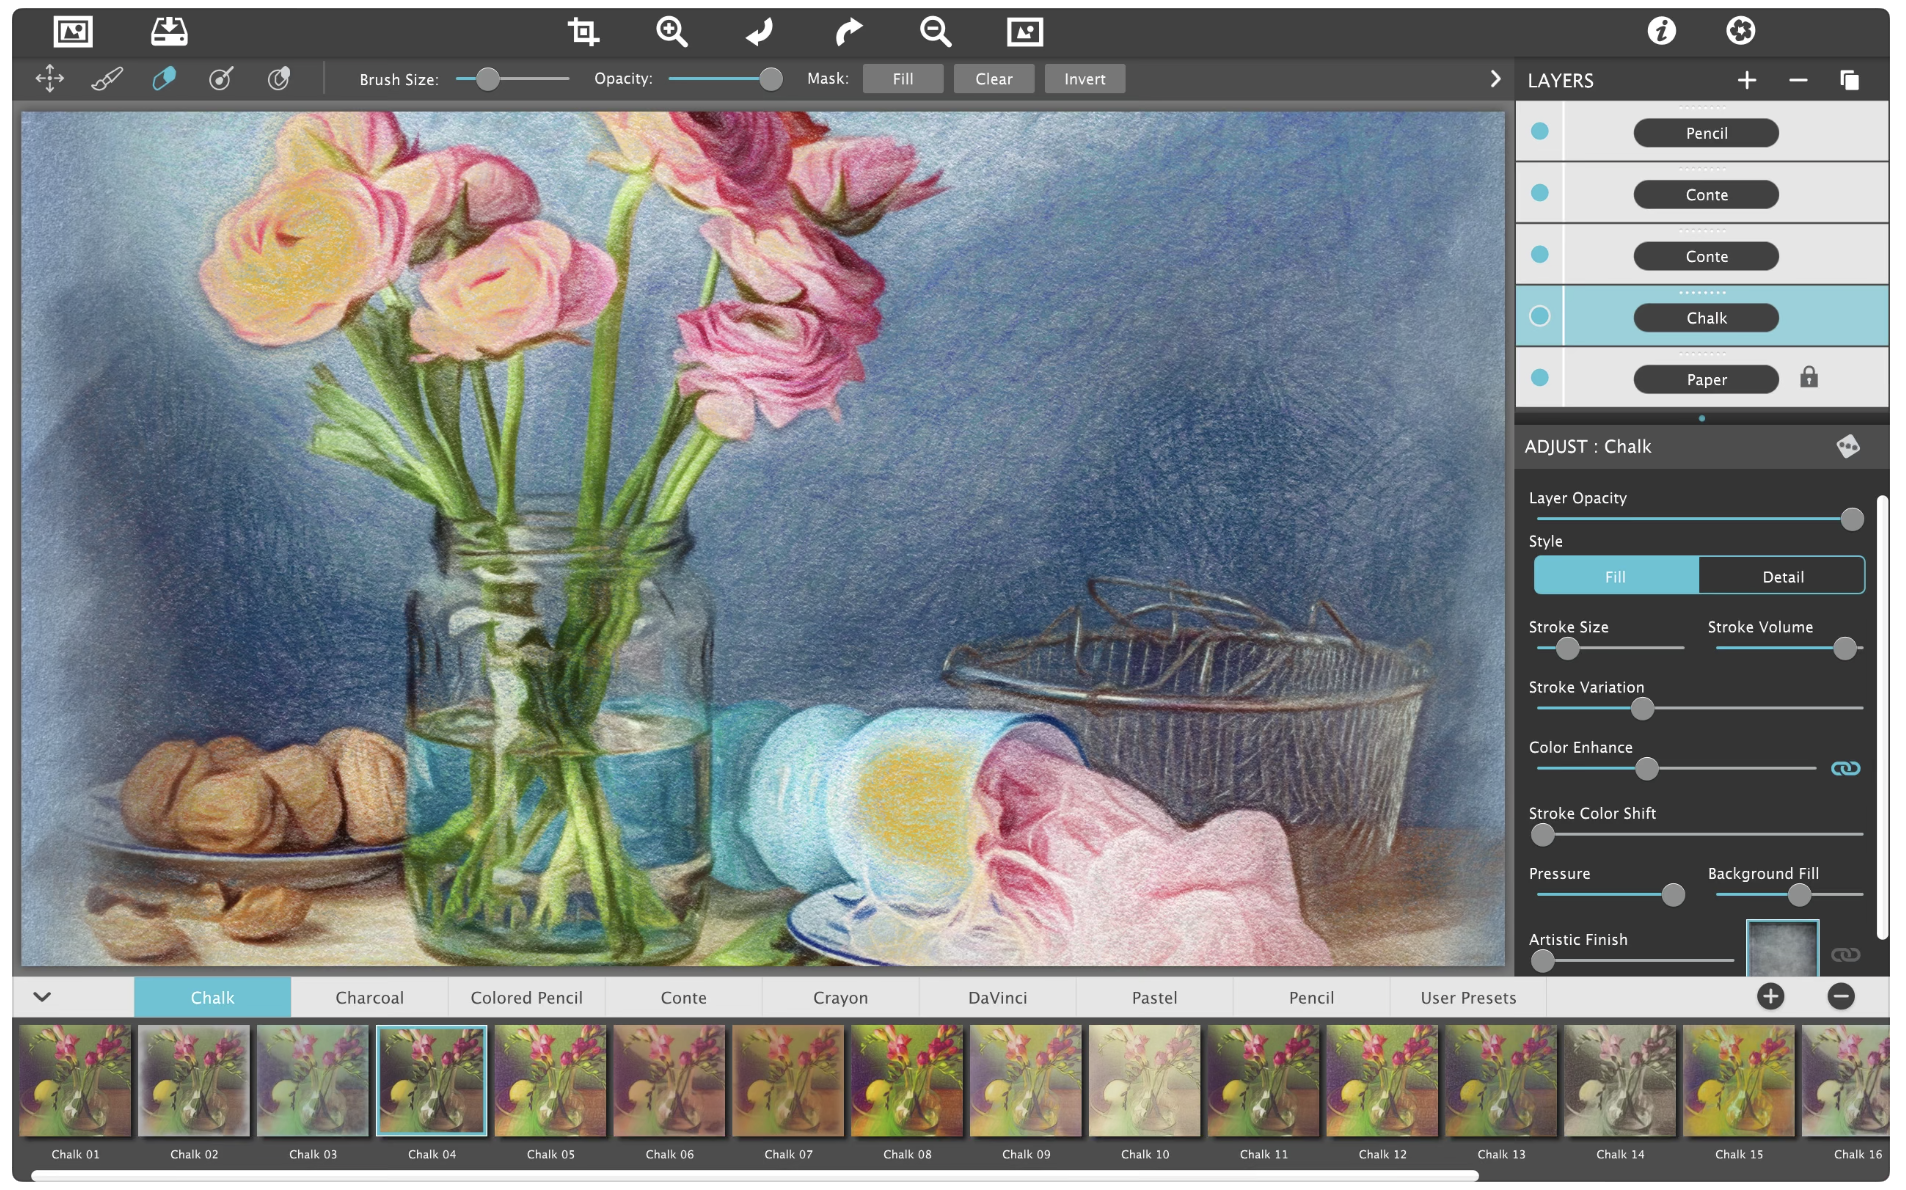
Task: Hide the Pencil layer visibility dot
Action: pyautogui.click(x=1540, y=132)
